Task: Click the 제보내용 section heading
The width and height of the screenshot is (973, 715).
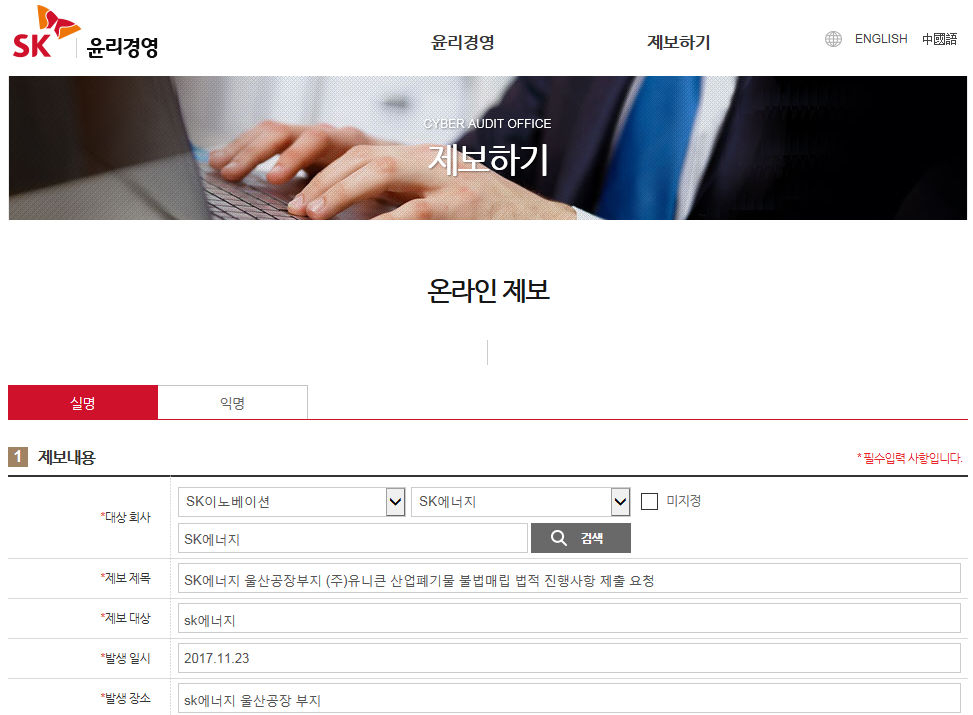Action: pyautogui.click(x=66, y=457)
